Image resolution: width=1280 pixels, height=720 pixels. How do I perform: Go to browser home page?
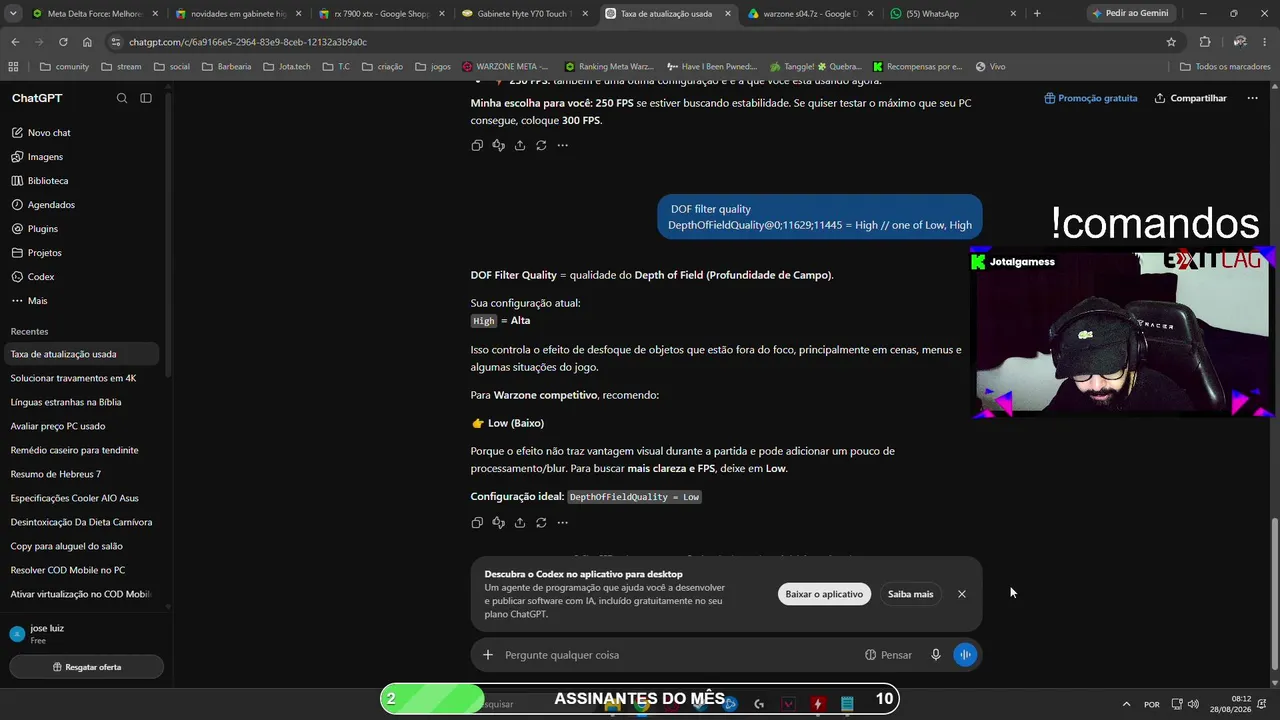point(87,42)
